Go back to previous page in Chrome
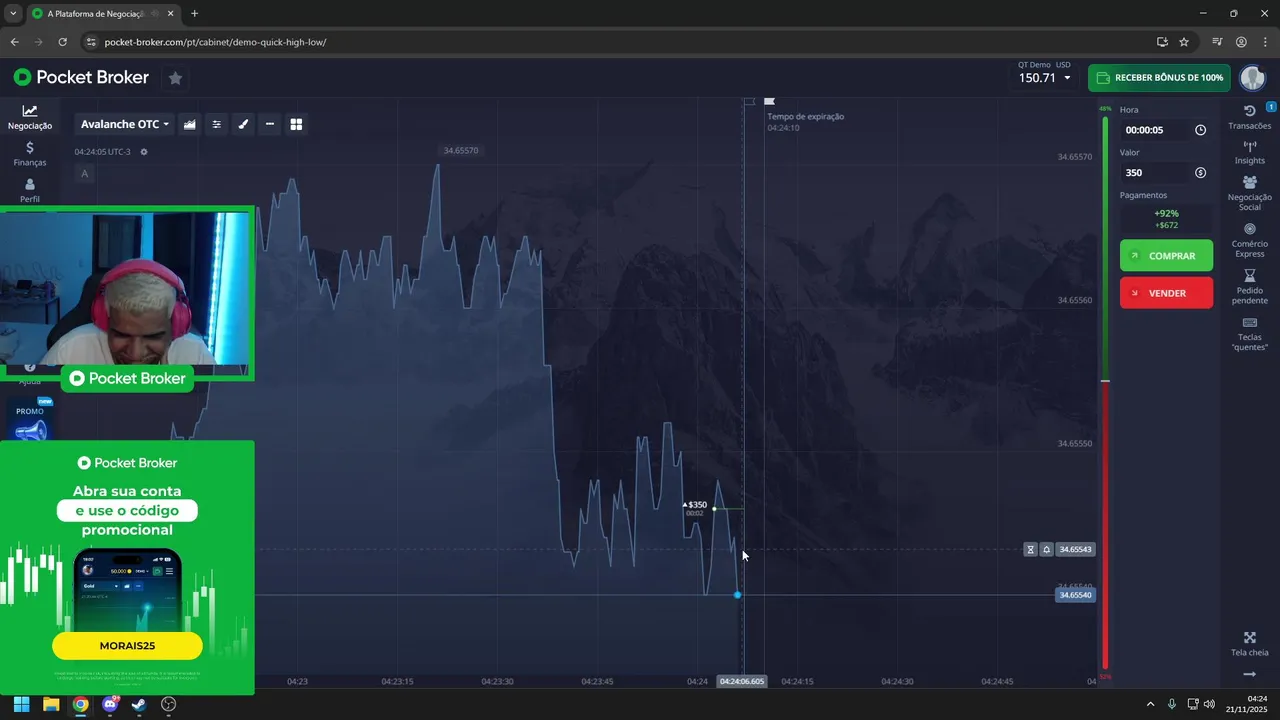Image resolution: width=1280 pixels, height=720 pixels. pos(14,42)
